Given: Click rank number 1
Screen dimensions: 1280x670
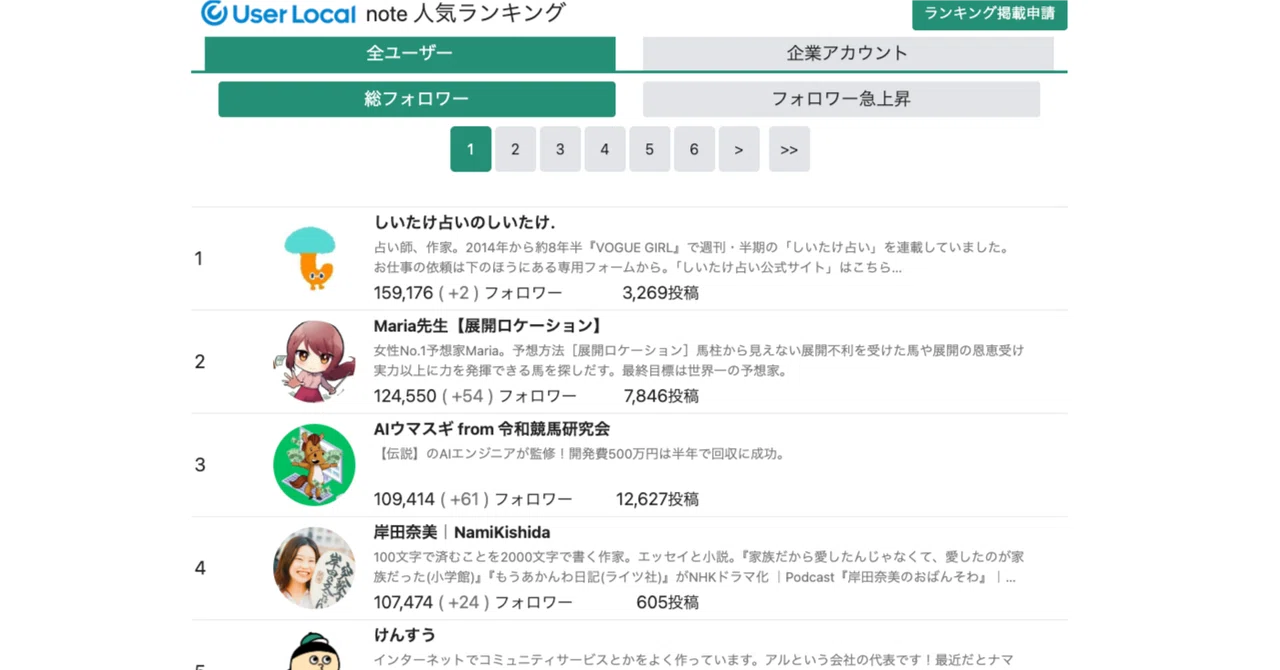Looking at the screenshot, I should coord(199,259).
